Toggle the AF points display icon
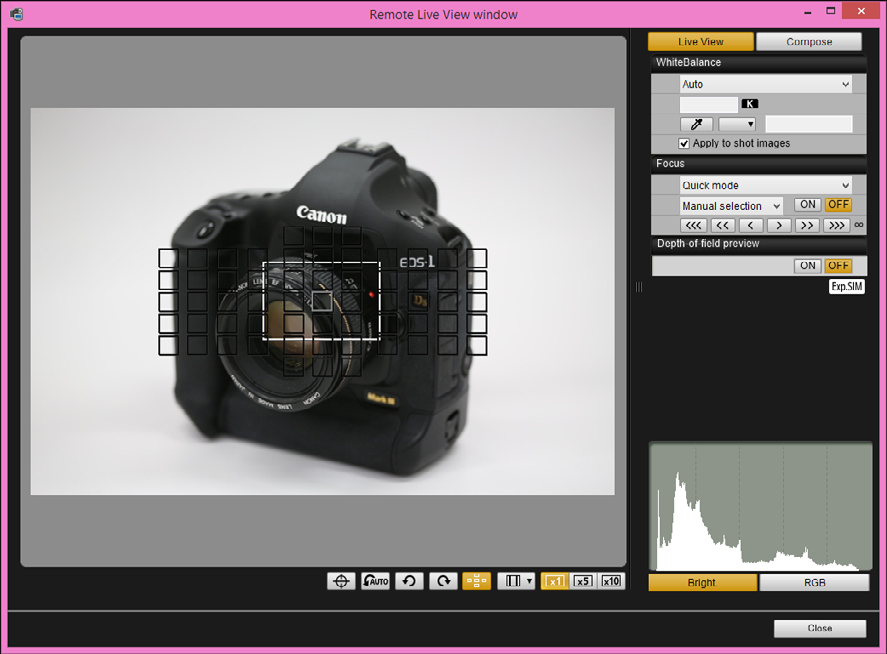The width and height of the screenshot is (887, 654). click(x=476, y=581)
